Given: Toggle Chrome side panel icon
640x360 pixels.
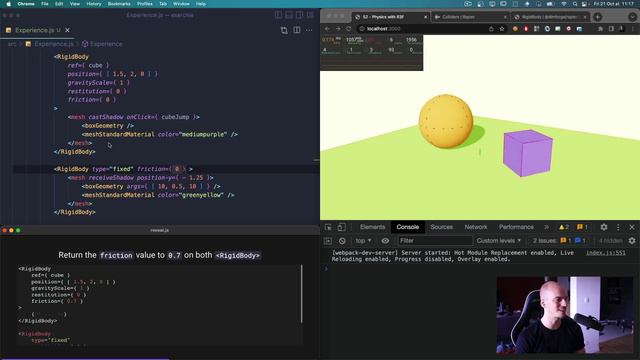Looking at the screenshot, I should click(611, 29).
